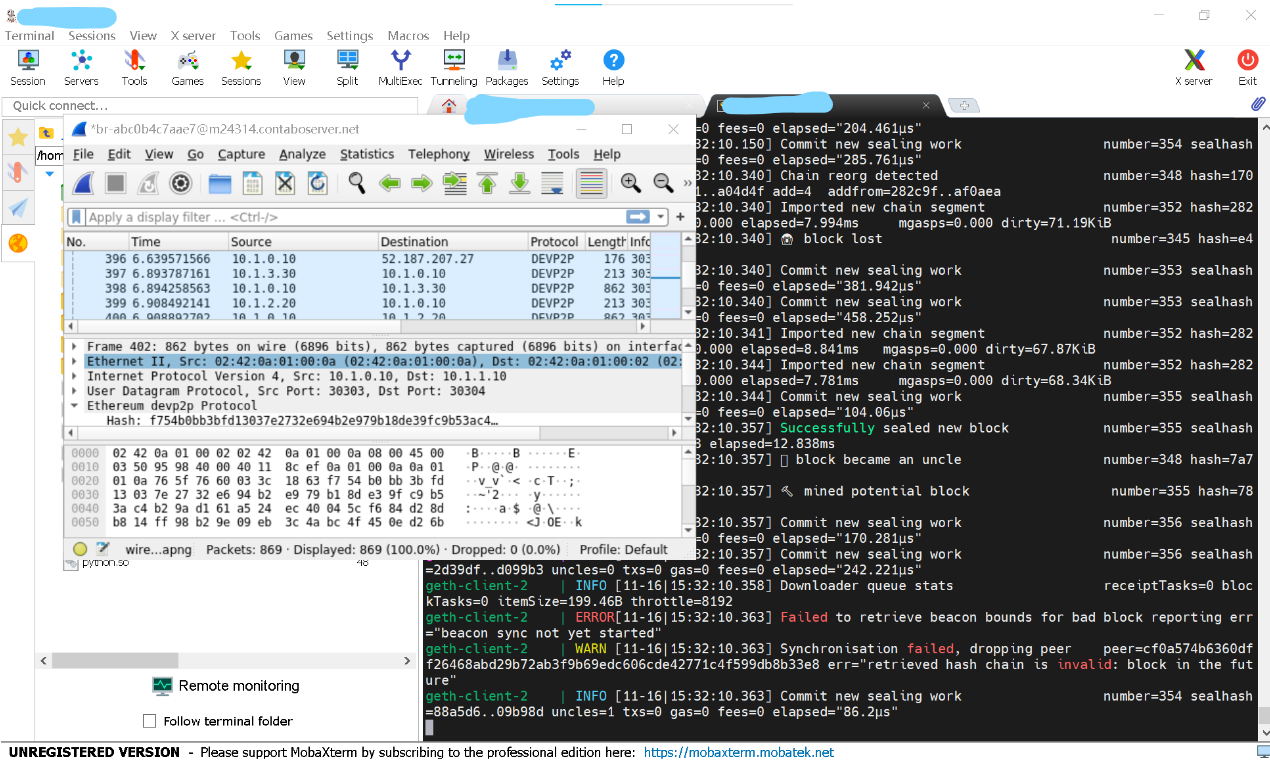Zoom in on Wireshark packet text
1270x760 pixels.
tap(630, 183)
